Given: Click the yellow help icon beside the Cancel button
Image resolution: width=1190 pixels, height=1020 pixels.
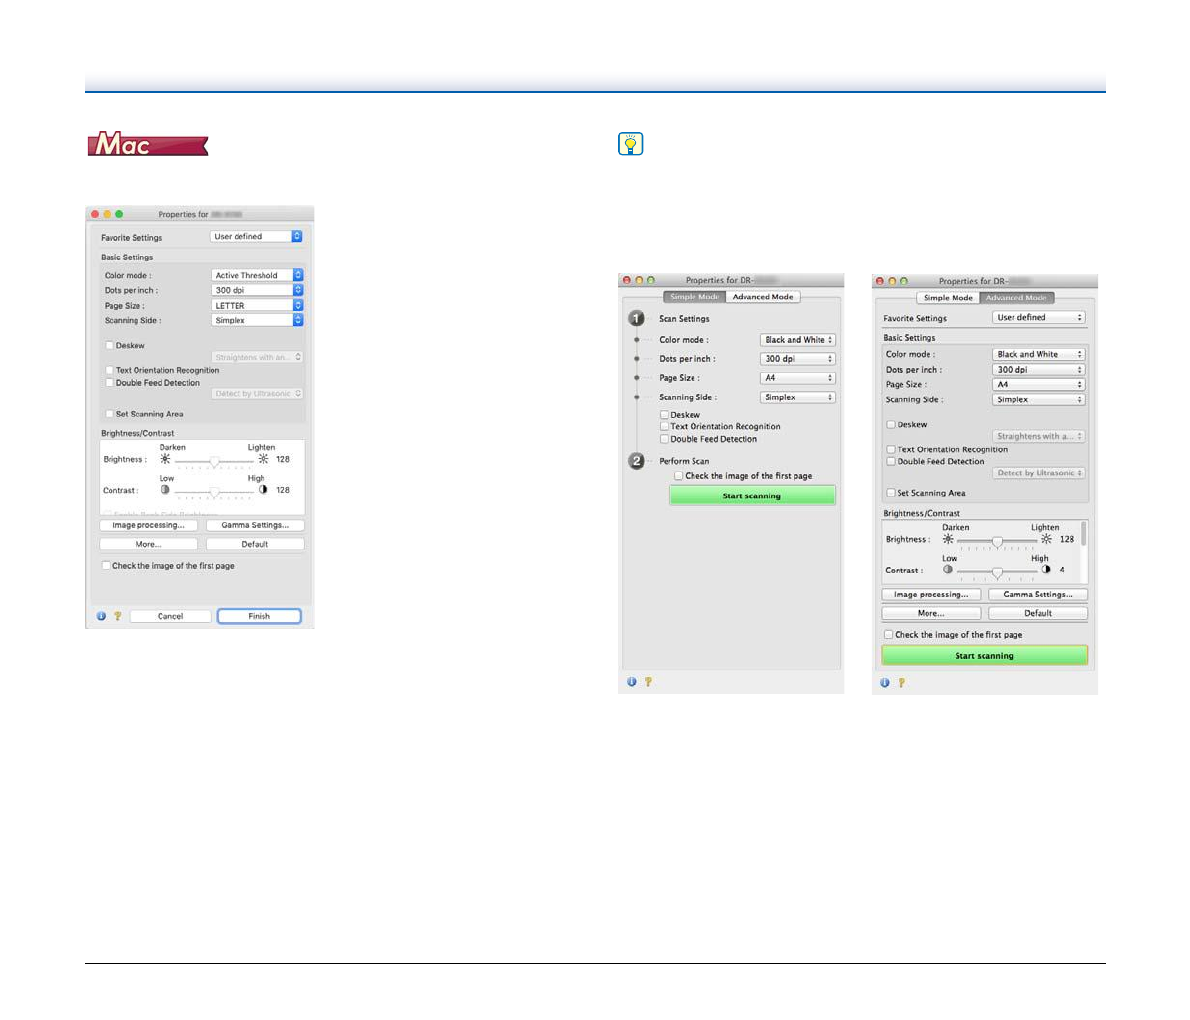Looking at the screenshot, I should 116,616.
